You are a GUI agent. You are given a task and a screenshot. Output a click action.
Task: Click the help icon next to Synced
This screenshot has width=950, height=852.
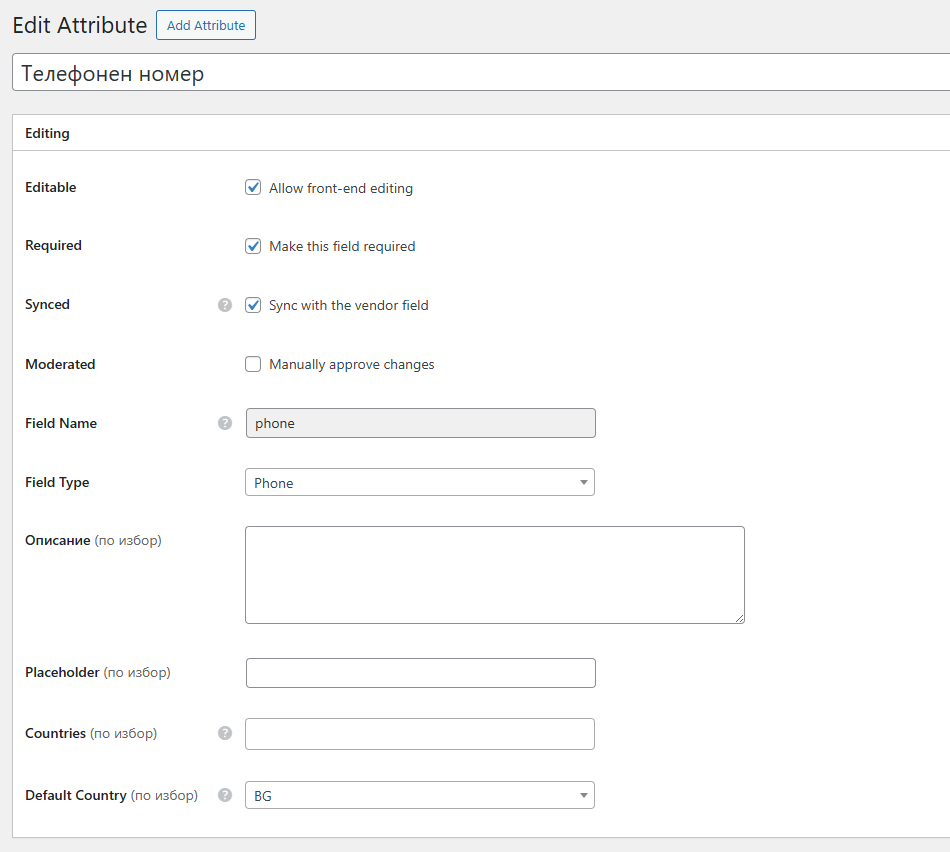point(225,305)
